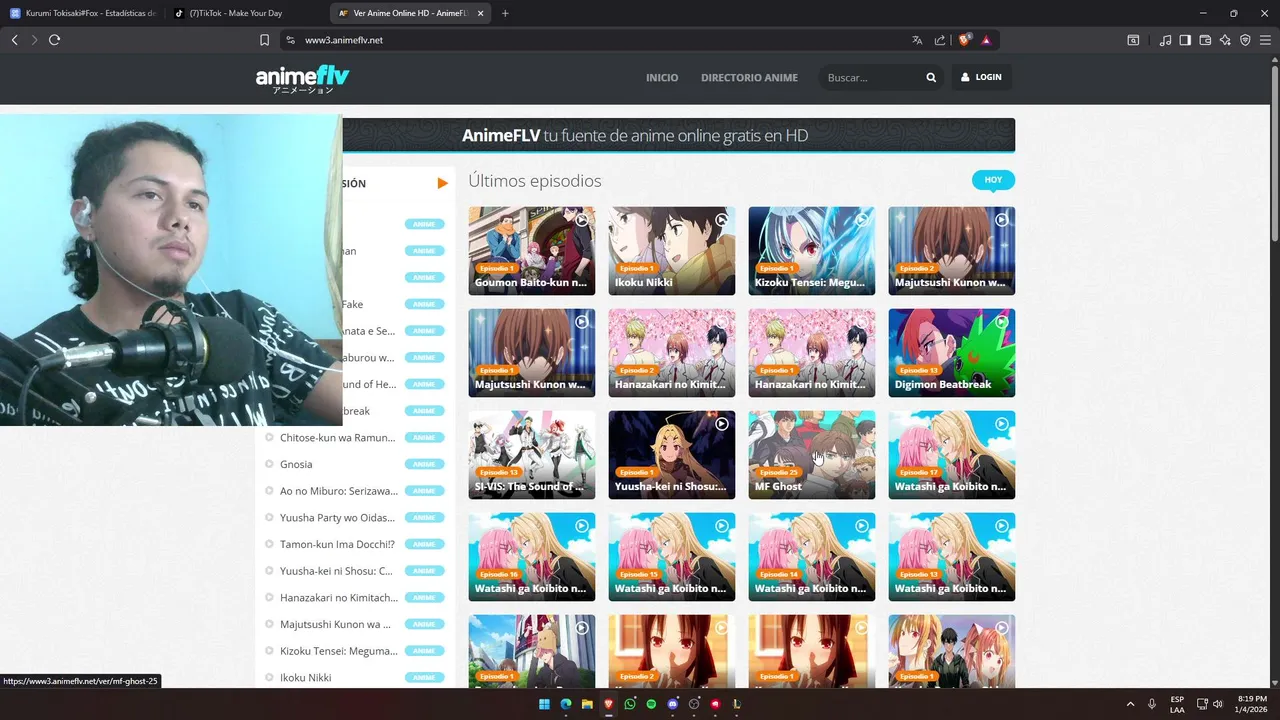Go to INICIO in site navigation
Viewport: 1280px width, 720px height.
662,77
